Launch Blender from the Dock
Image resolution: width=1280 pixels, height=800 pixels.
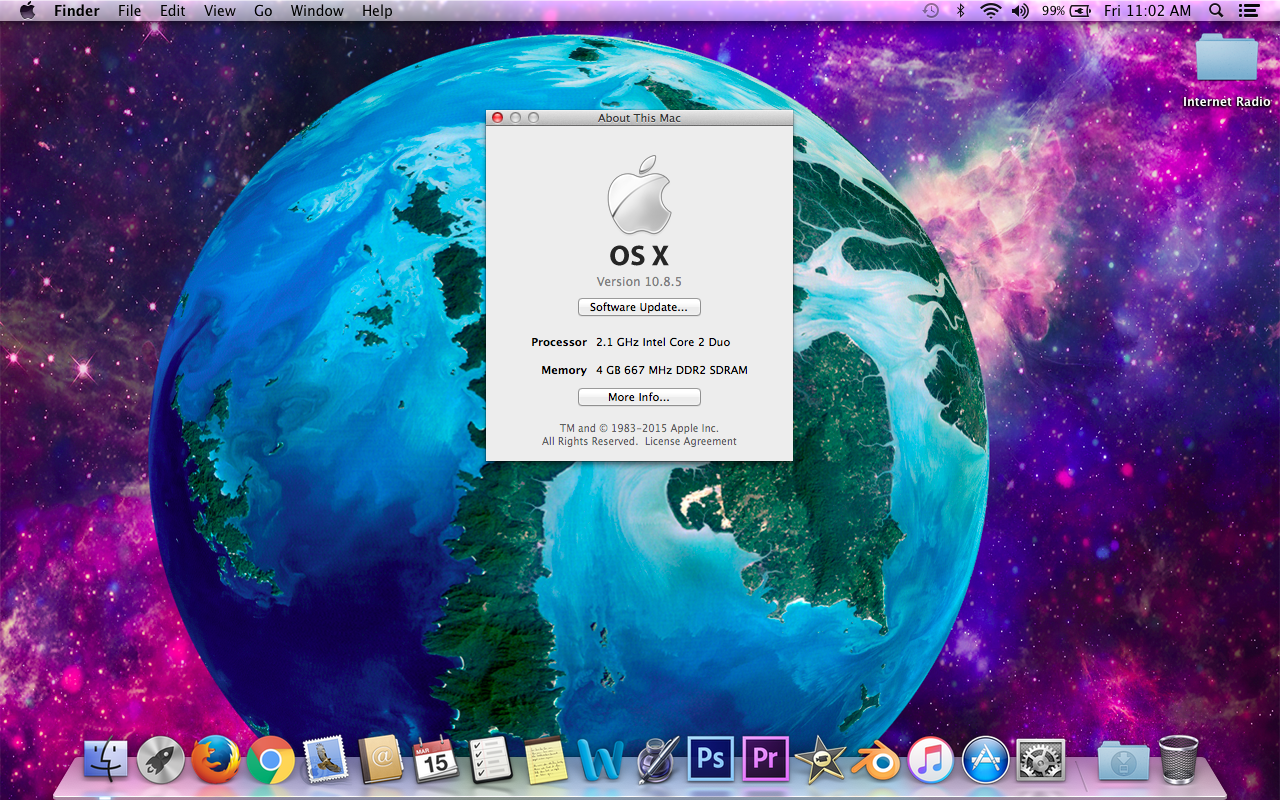[x=876, y=761]
